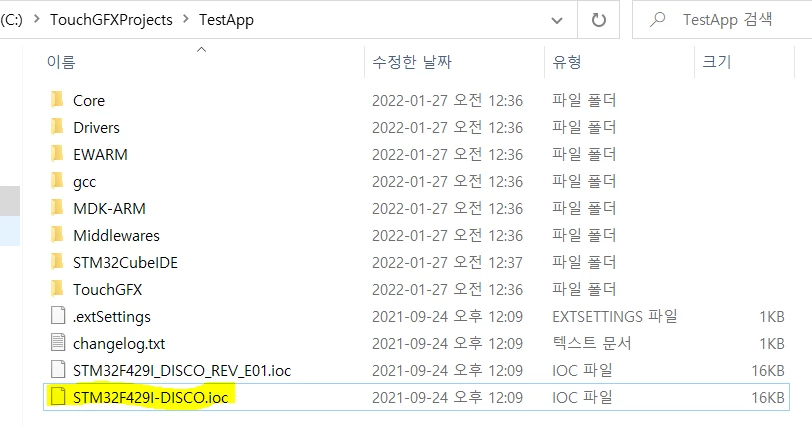The height and width of the screenshot is (427, 812).
Task: Click the TestApp breadcrumb segment
Action: [x=226, y=20]
